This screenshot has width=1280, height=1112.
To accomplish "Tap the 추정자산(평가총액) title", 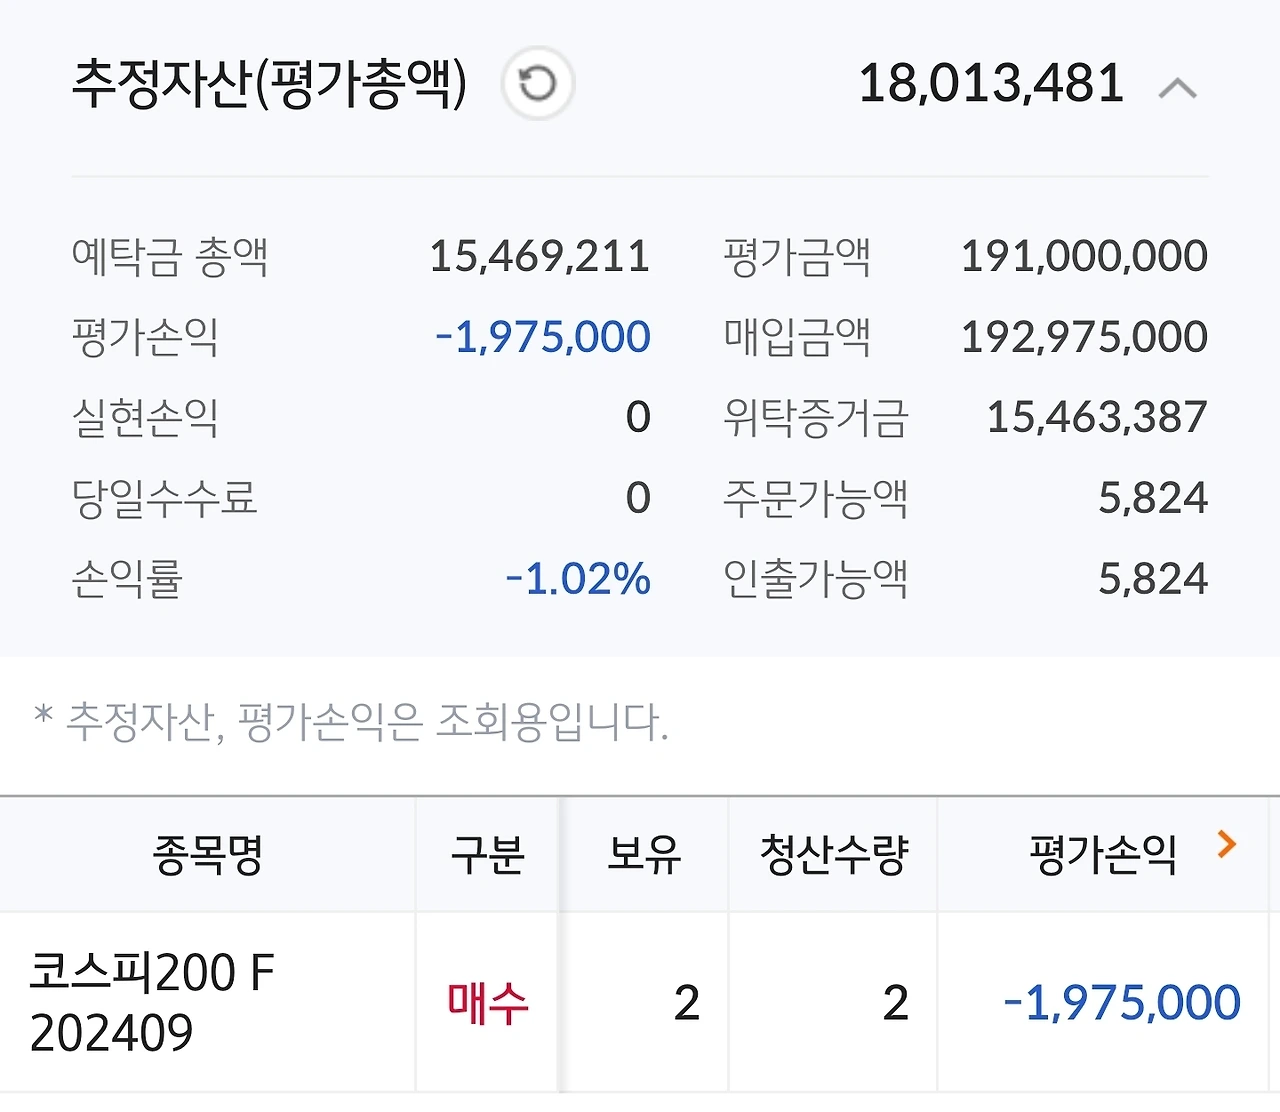I will [270, 84].
